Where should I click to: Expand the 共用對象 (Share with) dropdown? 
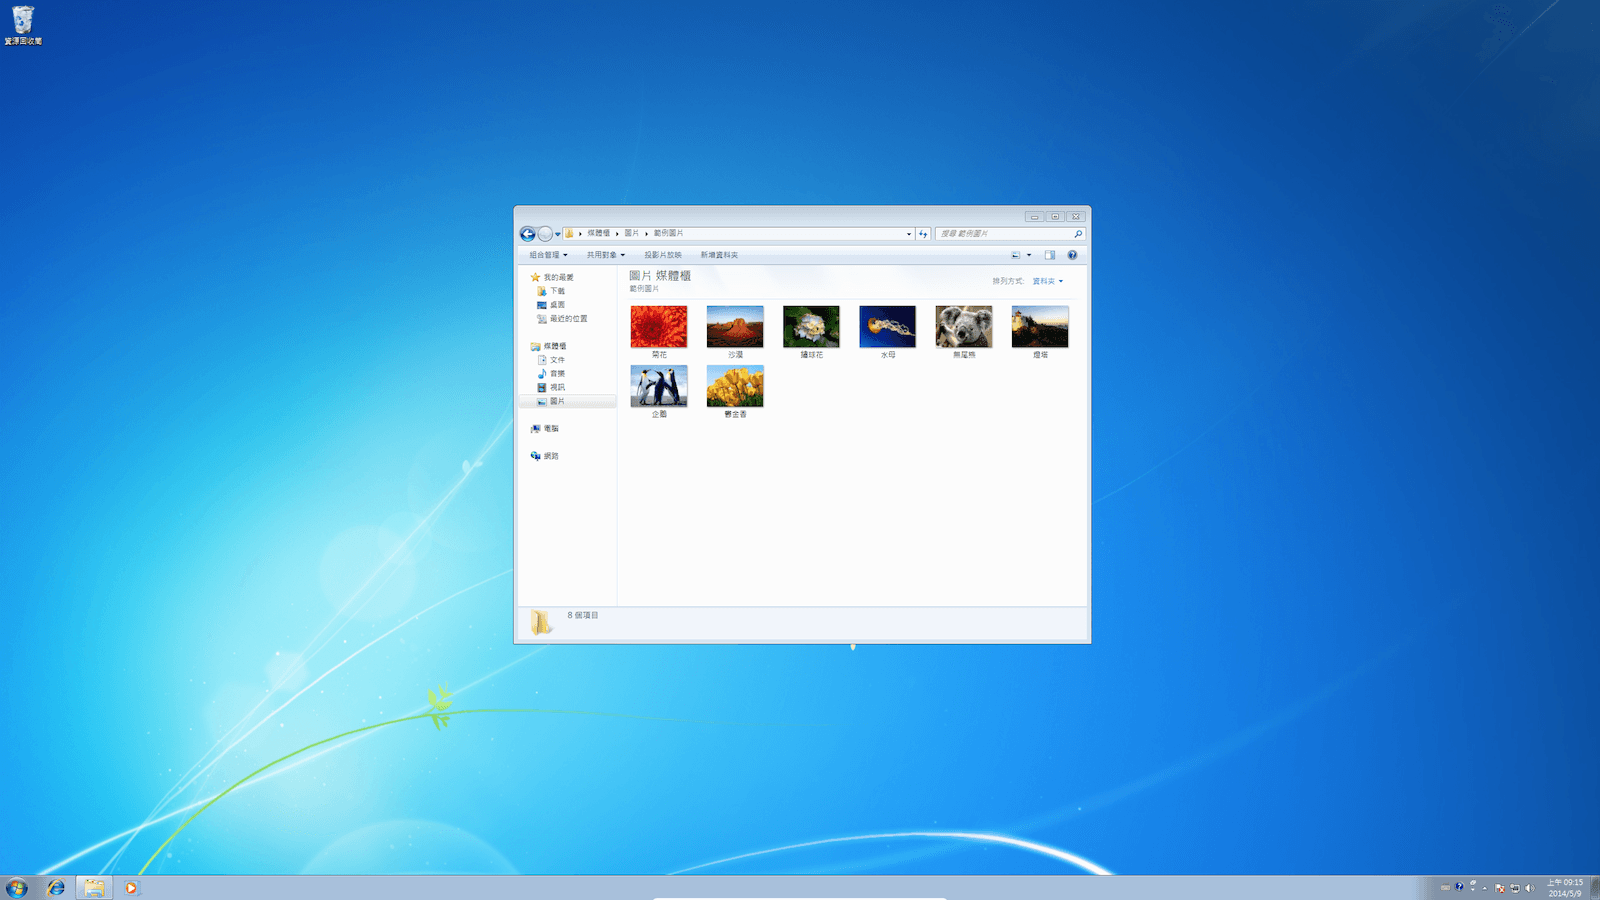(602, 255)
